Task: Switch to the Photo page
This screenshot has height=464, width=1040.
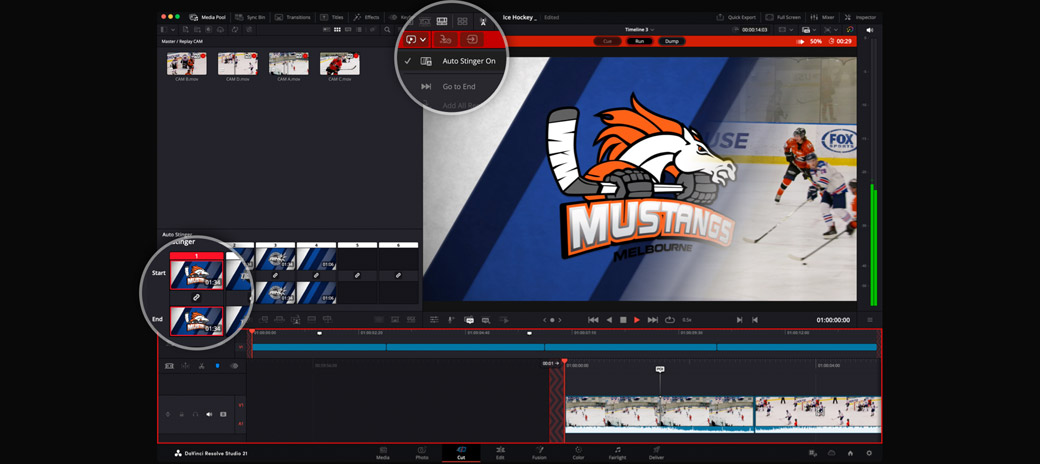Action: click(422, 453)
